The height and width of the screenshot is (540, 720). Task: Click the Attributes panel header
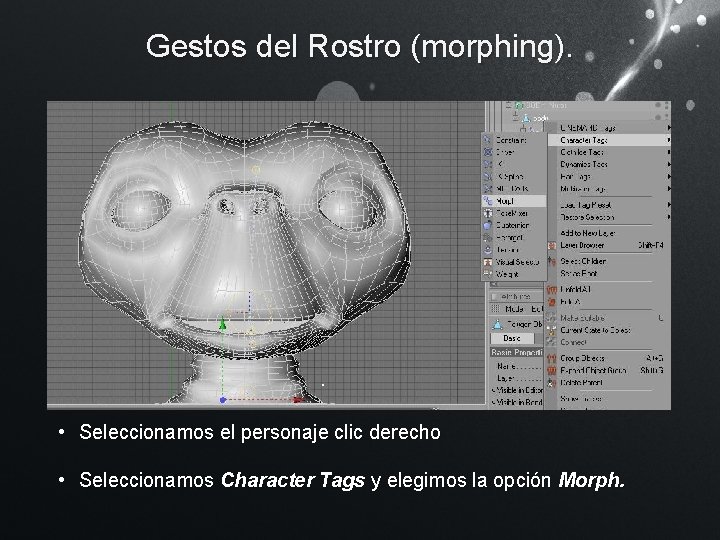(516, 297)
